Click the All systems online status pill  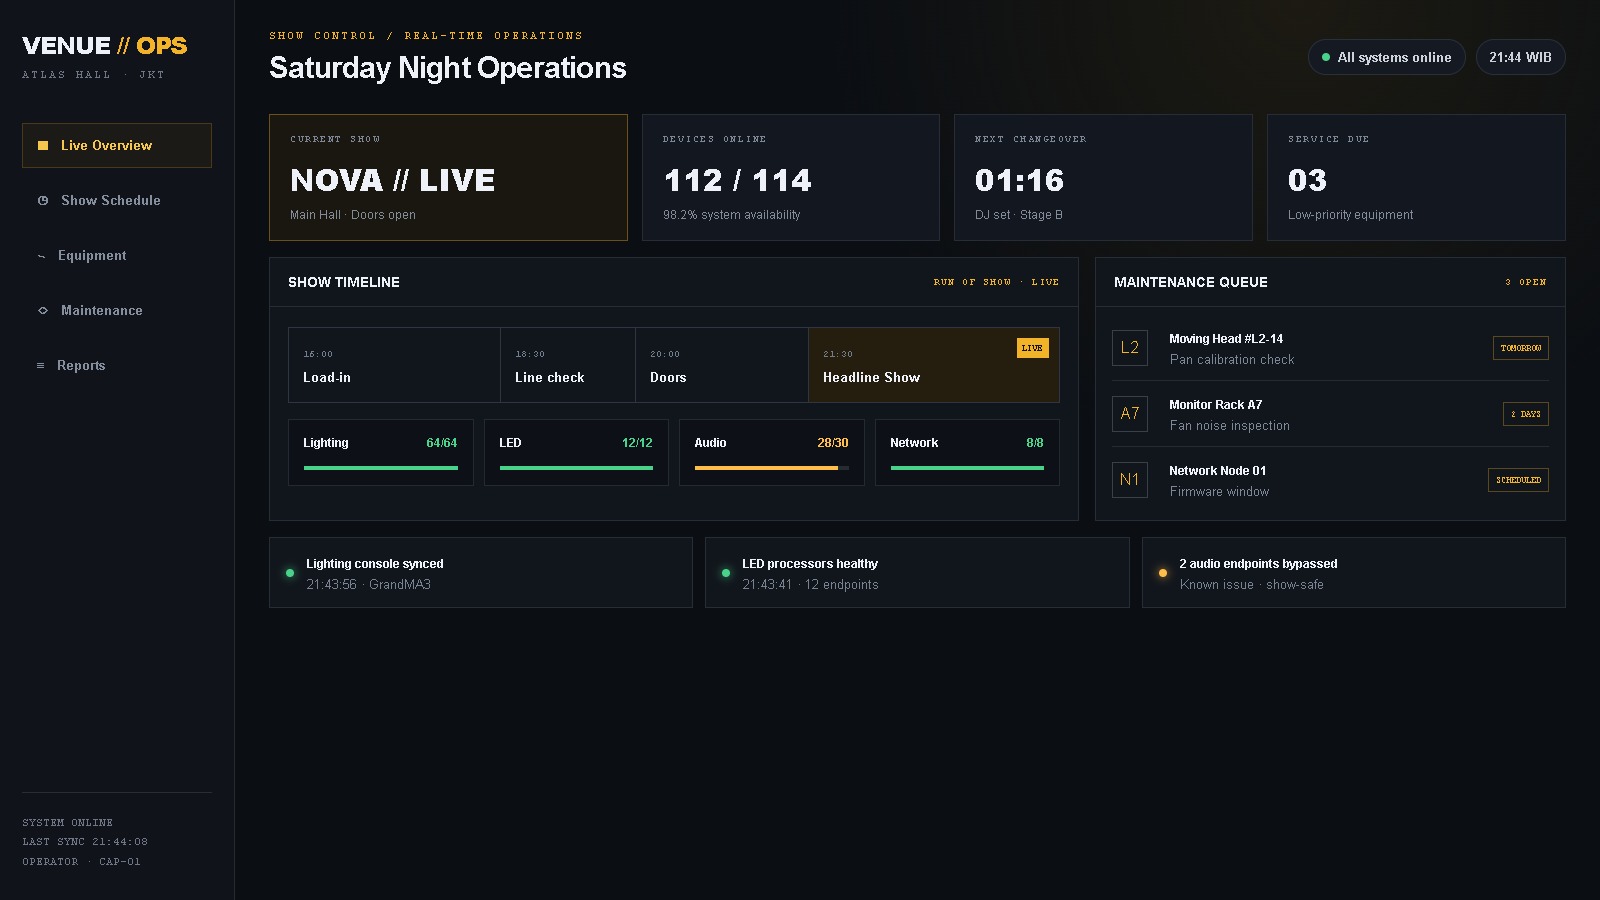[x=1386, y=57]
